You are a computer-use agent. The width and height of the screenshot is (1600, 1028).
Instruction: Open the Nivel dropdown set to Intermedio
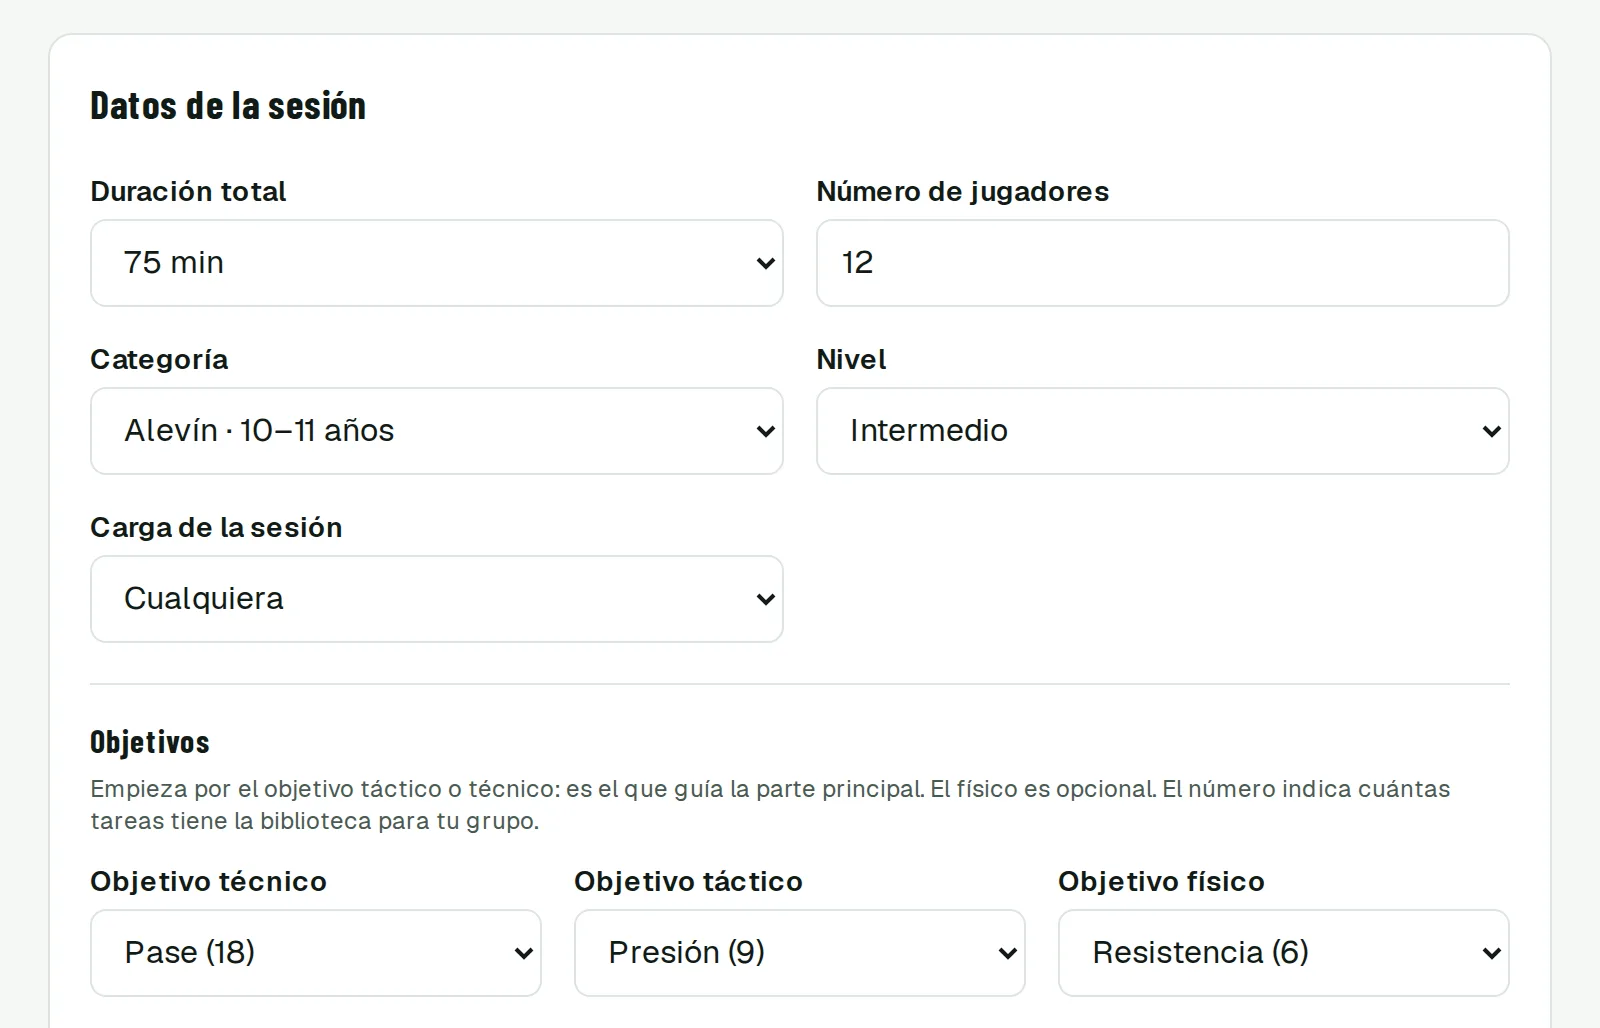click(1163, 431)
